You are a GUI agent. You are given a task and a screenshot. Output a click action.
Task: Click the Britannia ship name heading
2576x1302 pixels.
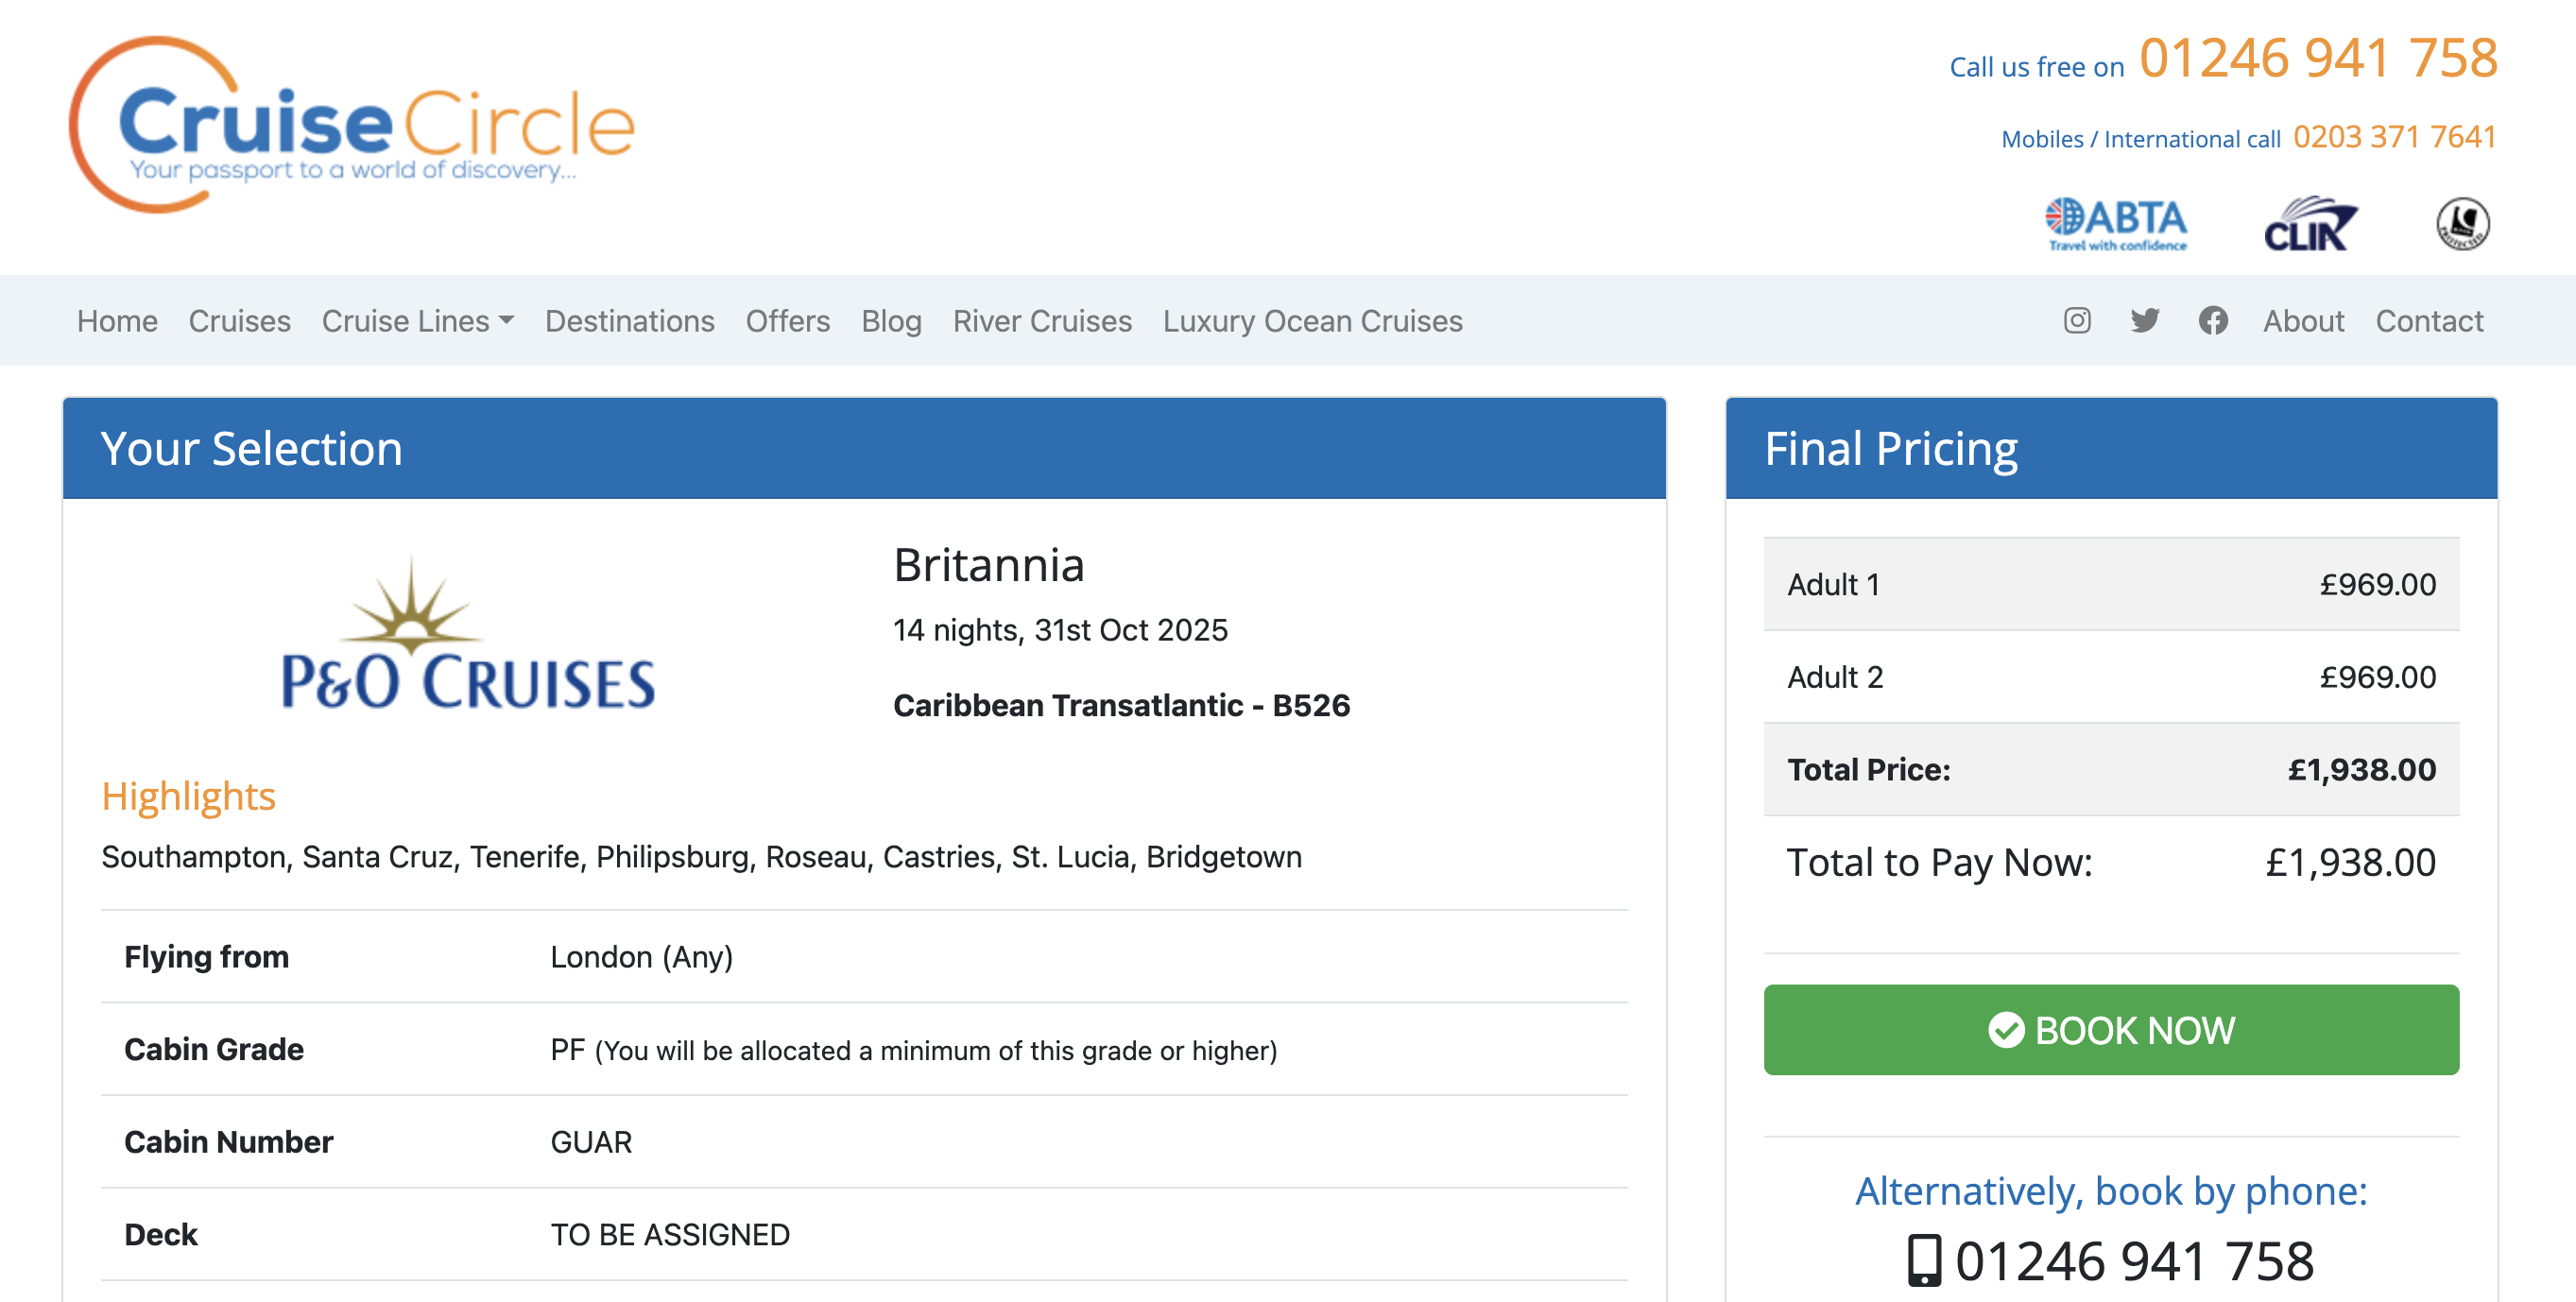tap(988, 565)
